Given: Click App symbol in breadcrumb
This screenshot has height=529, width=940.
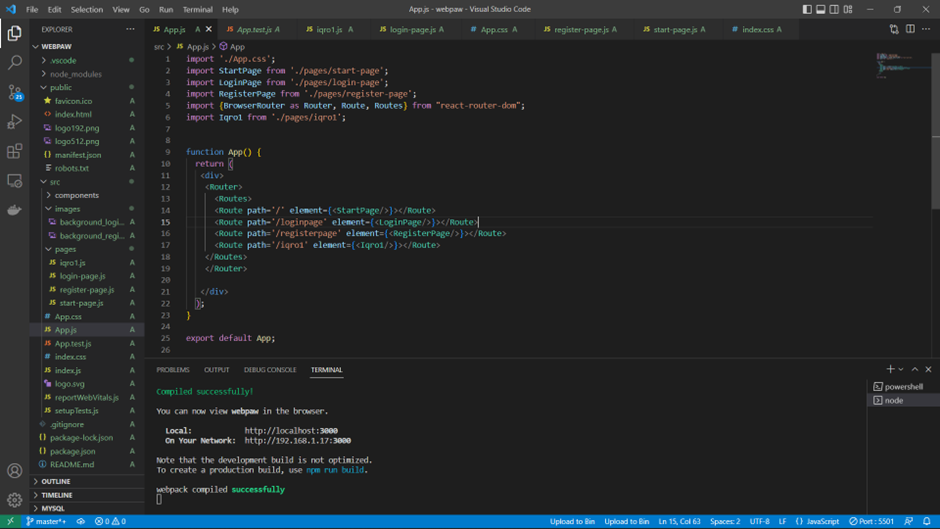Looking at the screenshot, I should pyautogui.click(x=233, y=47).
